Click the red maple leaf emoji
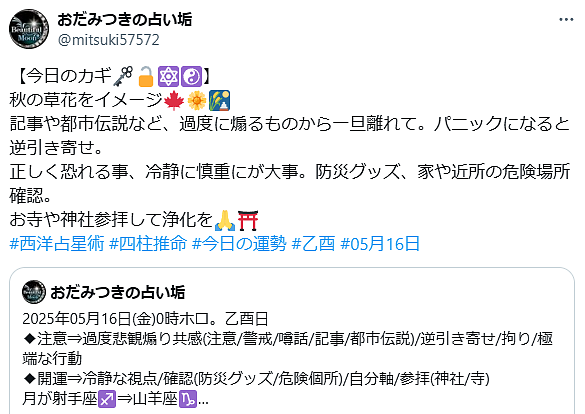Image resolution: width=585 pixels, height=414 pixels. pyautogui.click(x=174, y=100)
